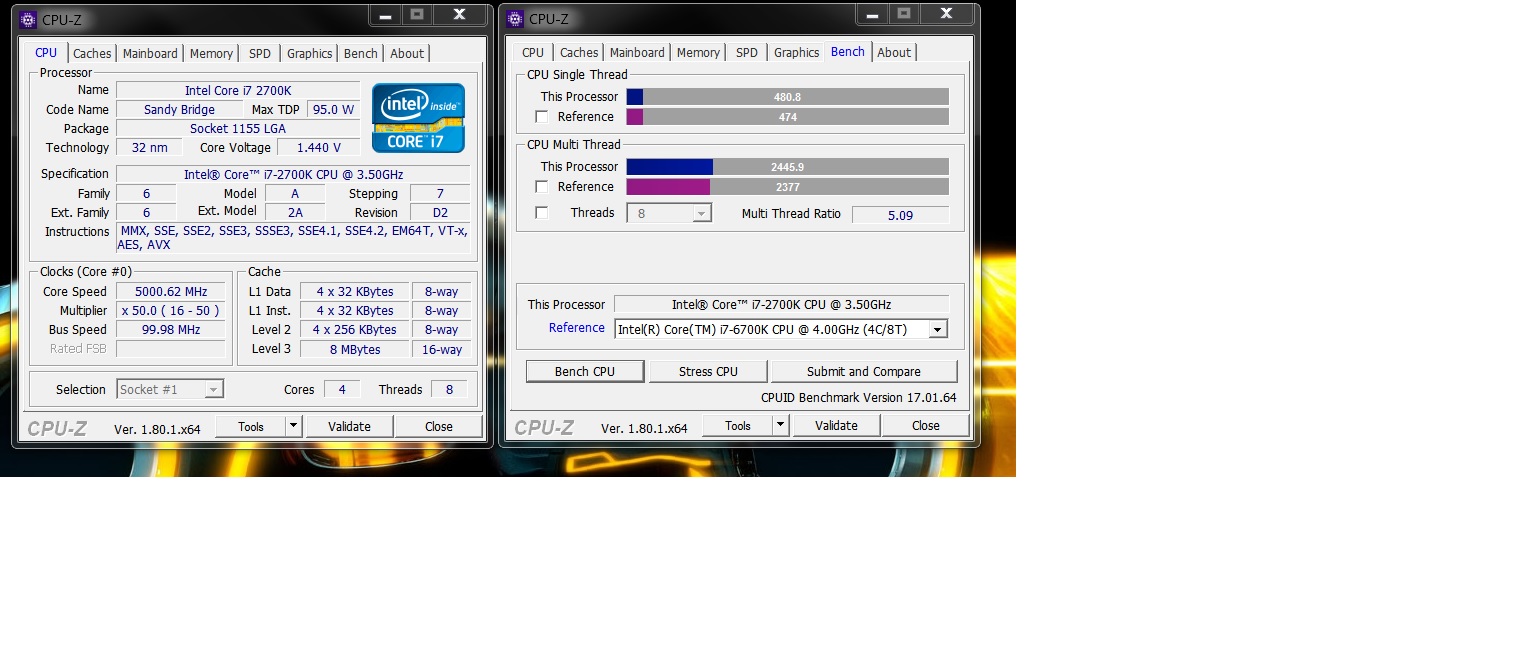
Task: Click the Specification field i7-2700K @ 3.50GHz
Action: click(x=293, y=174)
